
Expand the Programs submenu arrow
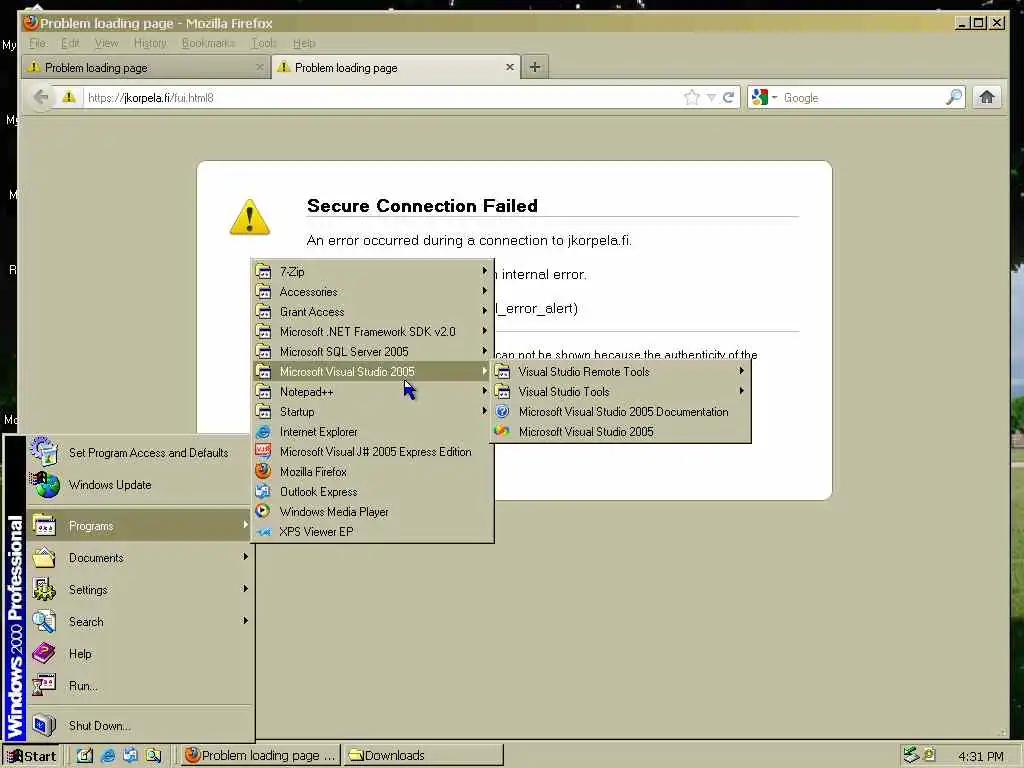[246, 525]
